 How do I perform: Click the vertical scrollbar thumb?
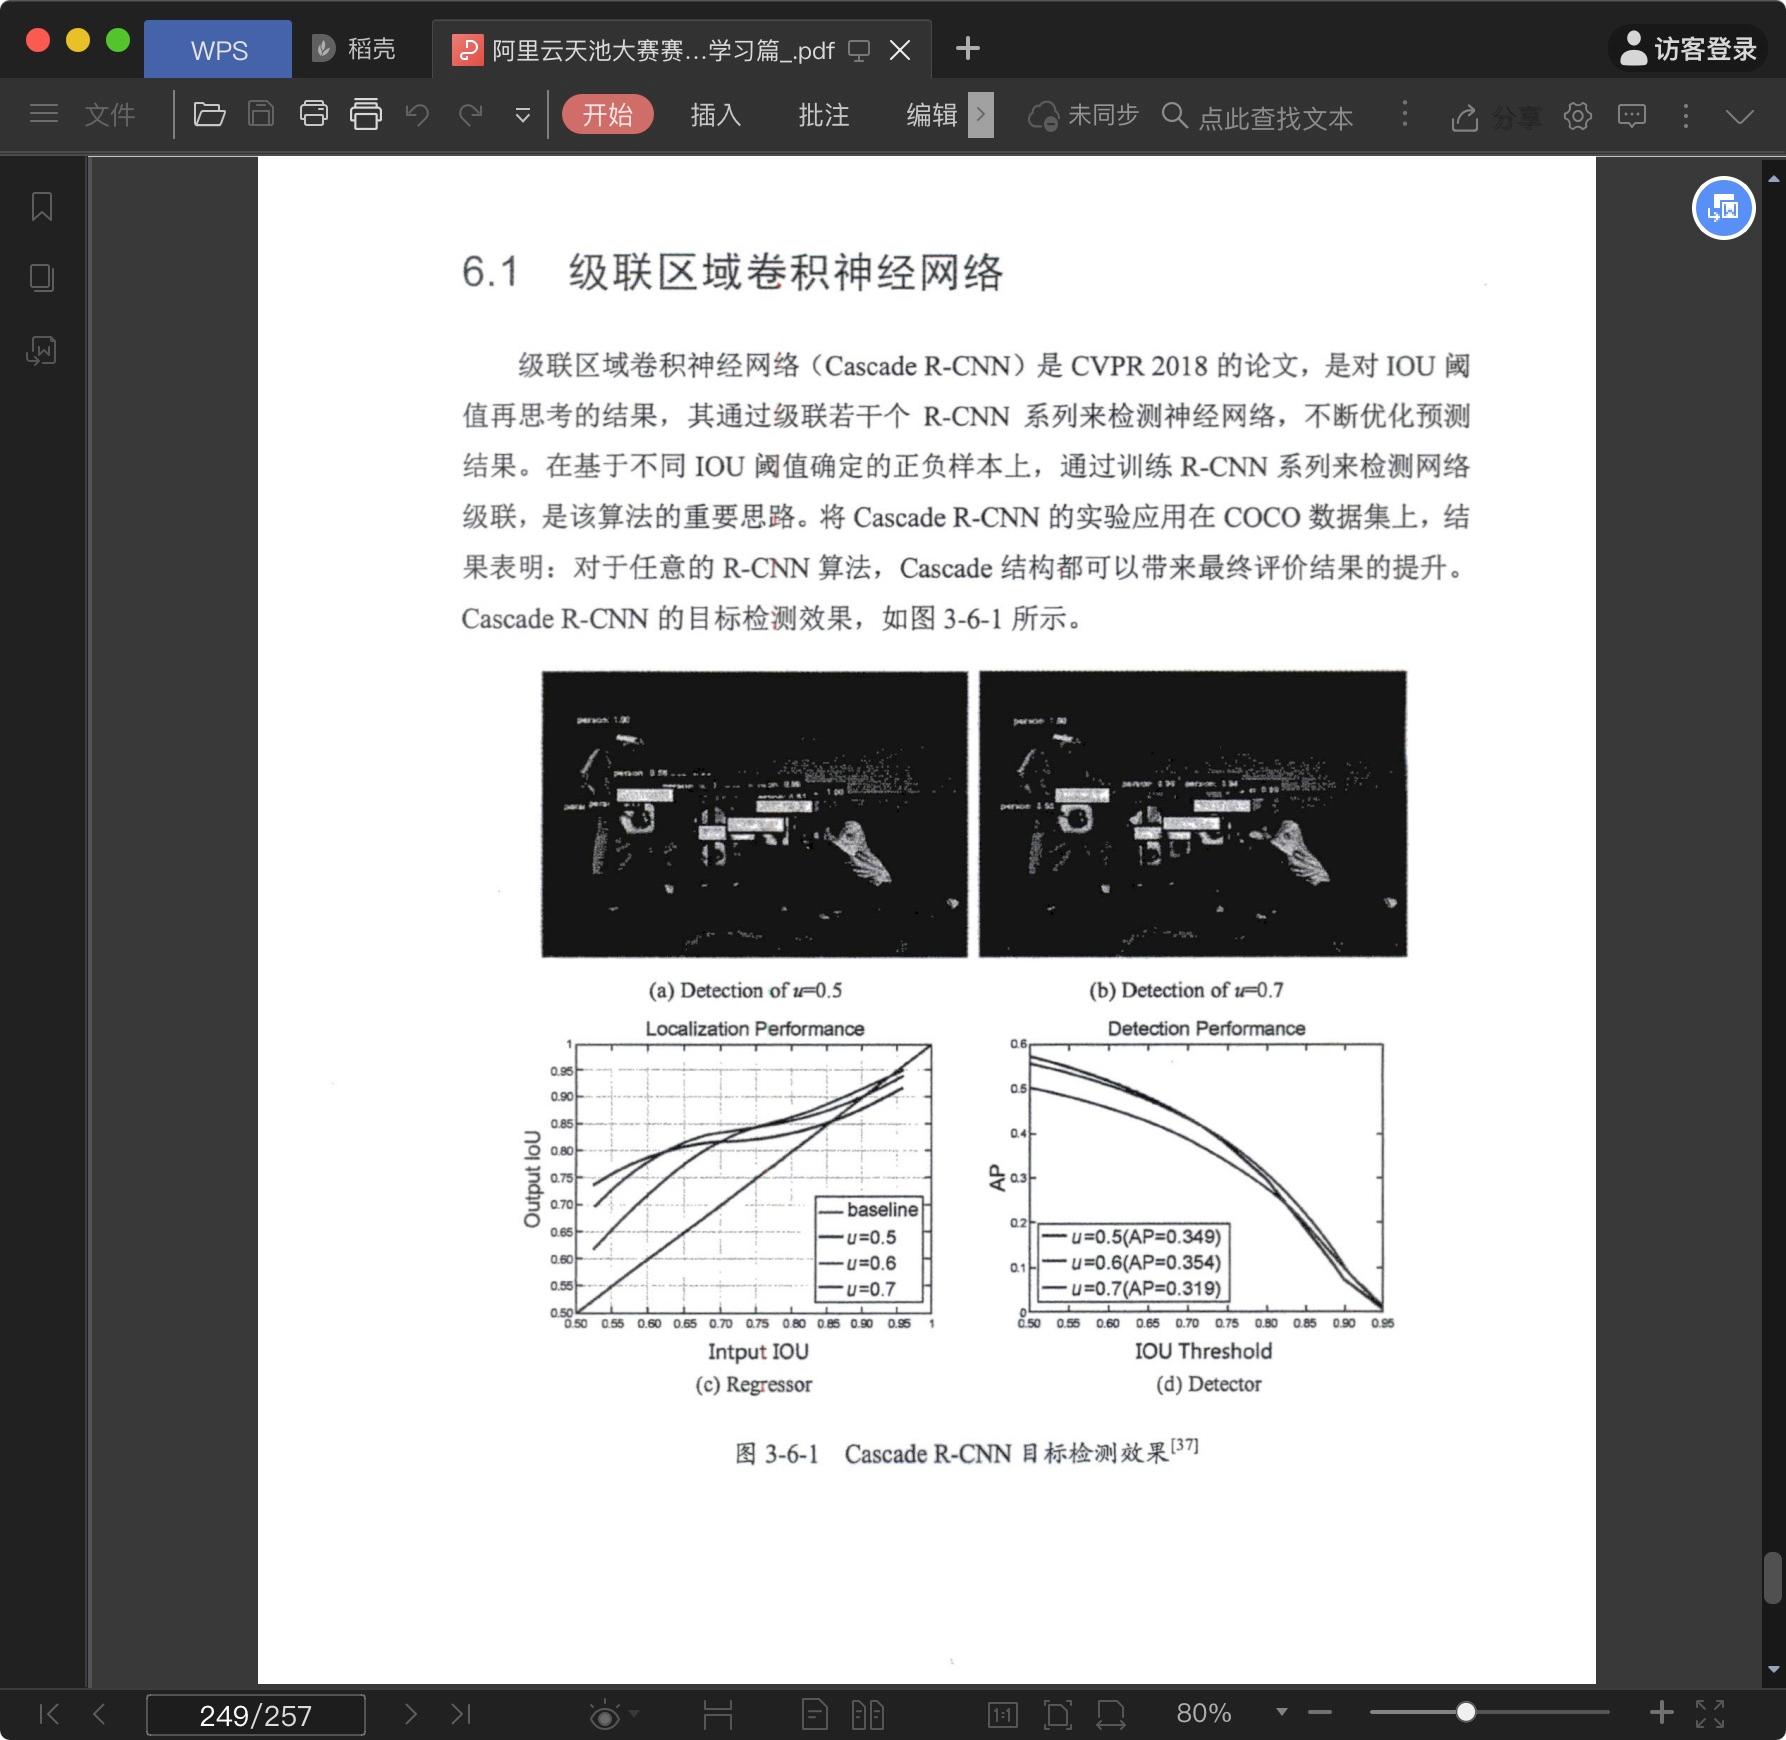(1773, 1577)
